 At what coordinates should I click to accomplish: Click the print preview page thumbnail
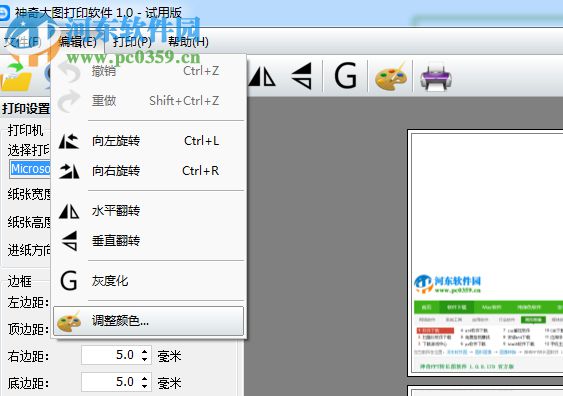pyautogui.click(x=485, y=253)
